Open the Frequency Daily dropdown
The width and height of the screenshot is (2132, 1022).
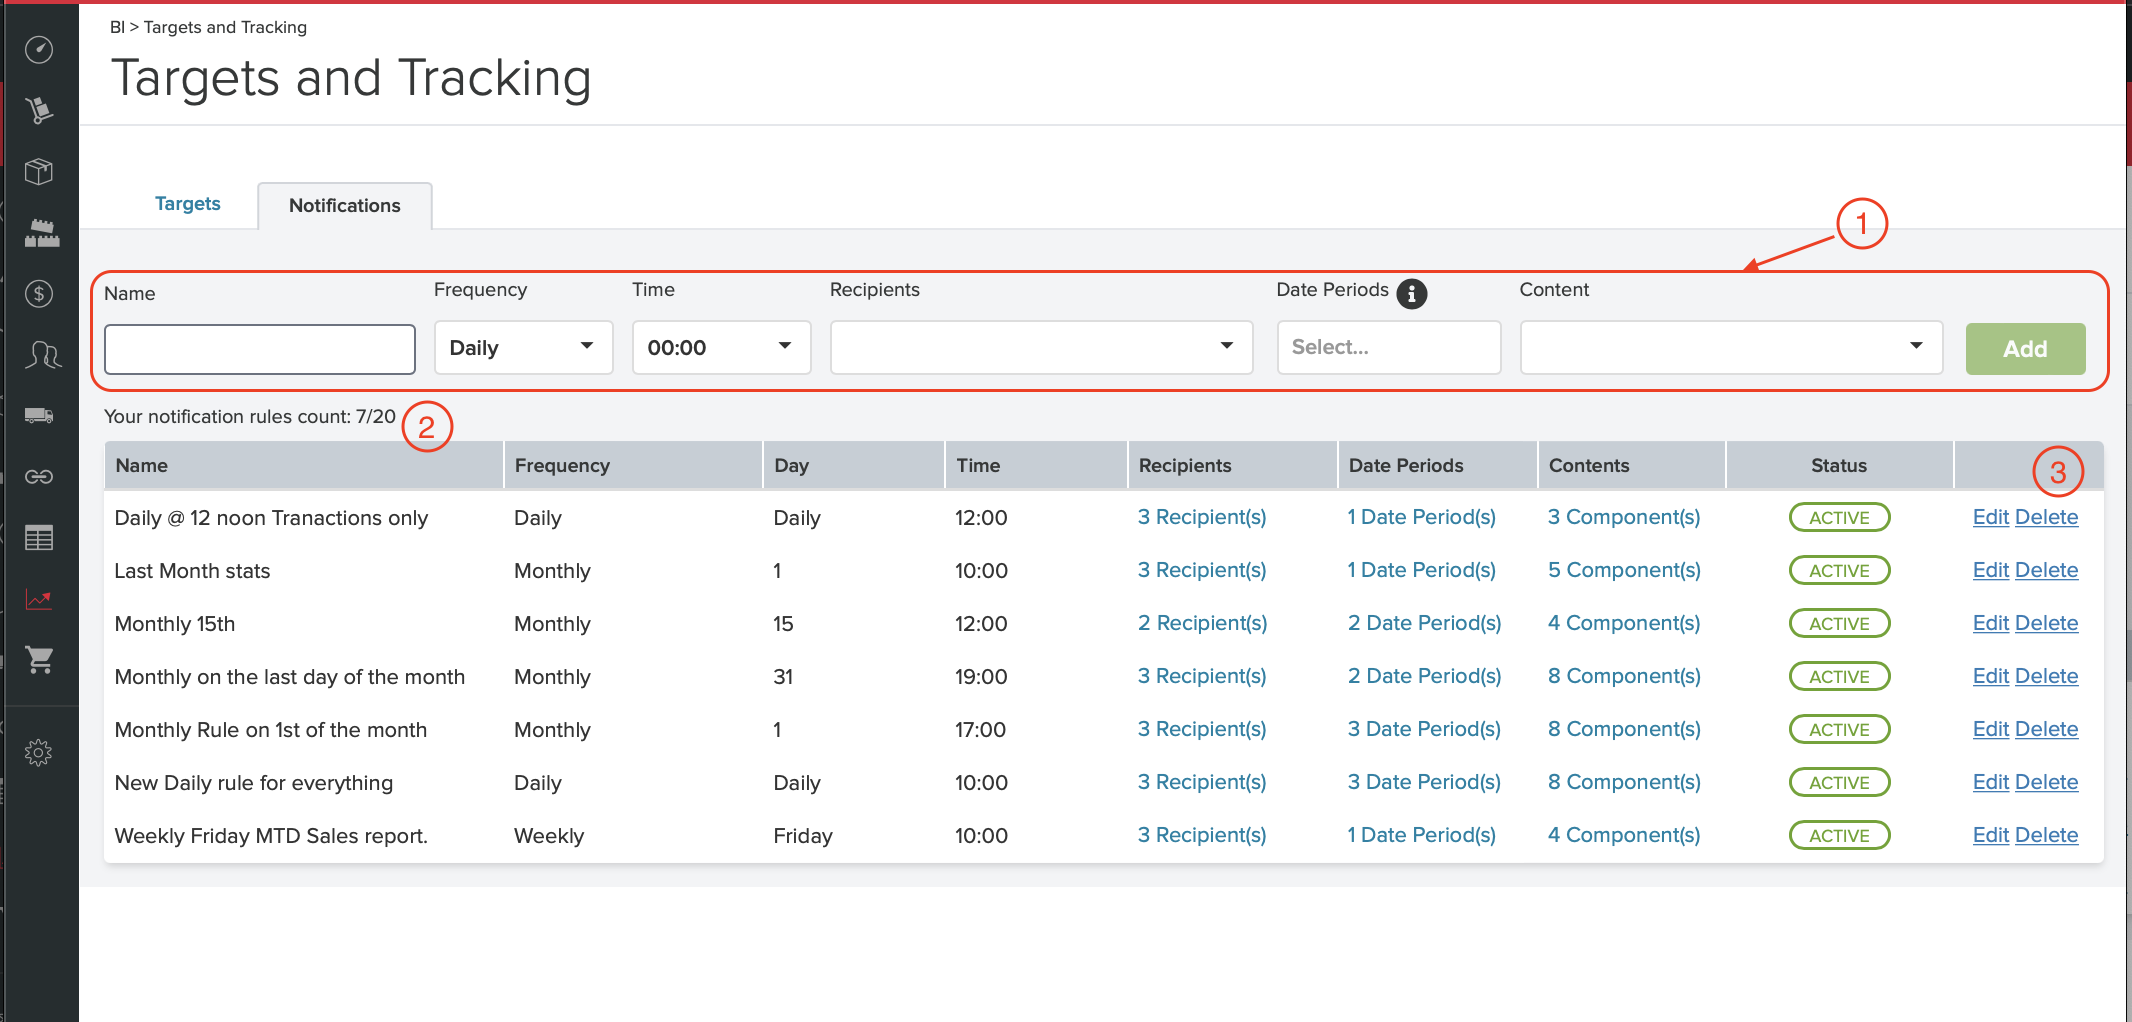click(523, 348)
